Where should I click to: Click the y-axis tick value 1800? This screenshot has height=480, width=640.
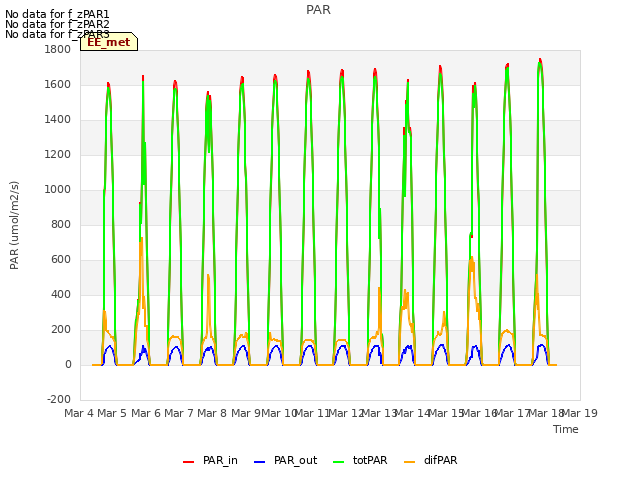58,49
